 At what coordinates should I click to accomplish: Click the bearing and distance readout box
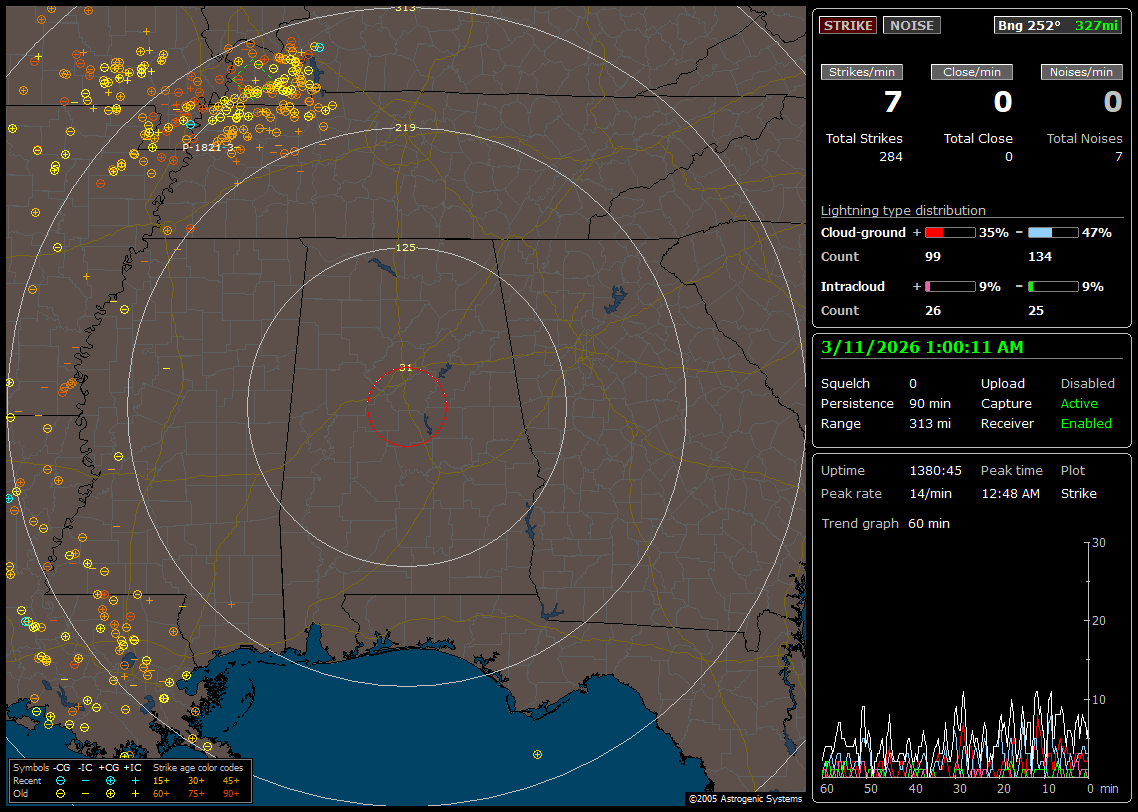1058,25
